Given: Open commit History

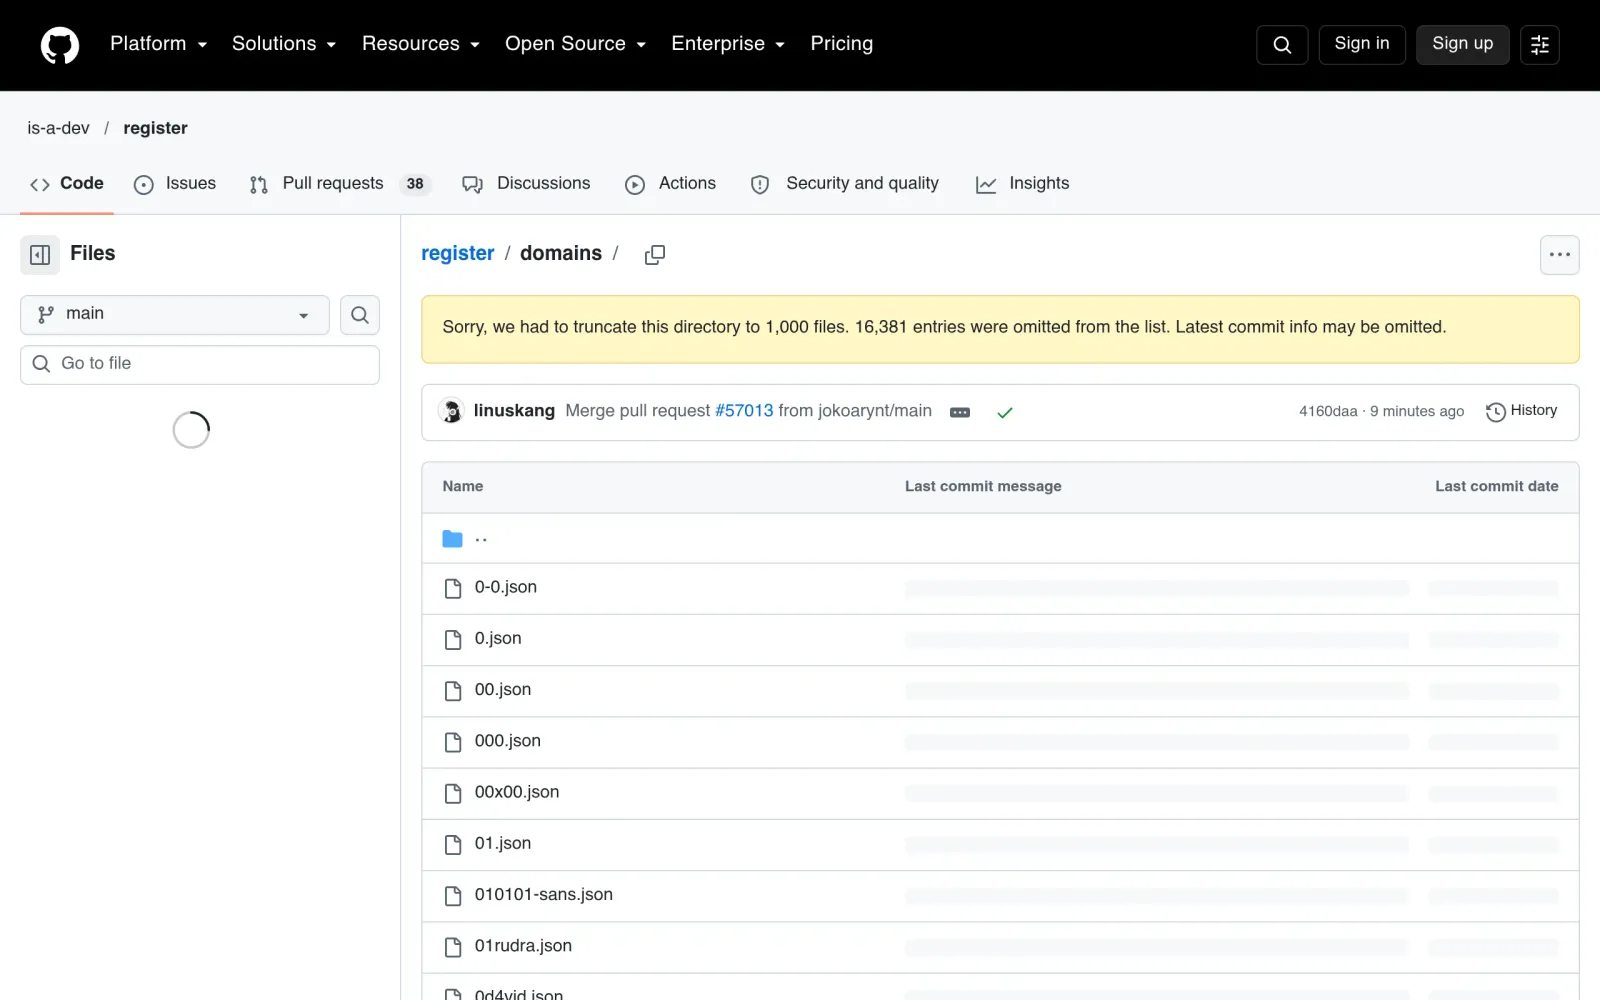Looking at the screenshot, I should [x=1522, y=411].
